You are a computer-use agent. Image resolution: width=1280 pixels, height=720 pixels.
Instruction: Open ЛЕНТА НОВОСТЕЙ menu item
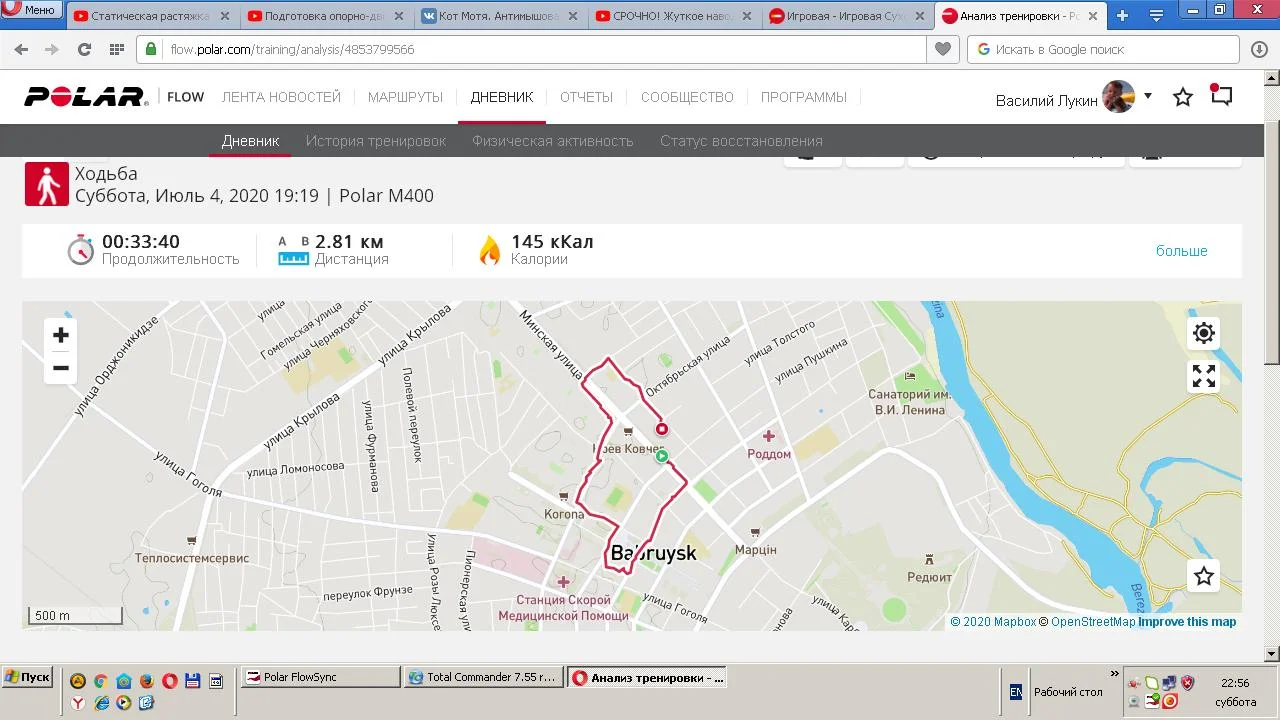click(281, 97)
